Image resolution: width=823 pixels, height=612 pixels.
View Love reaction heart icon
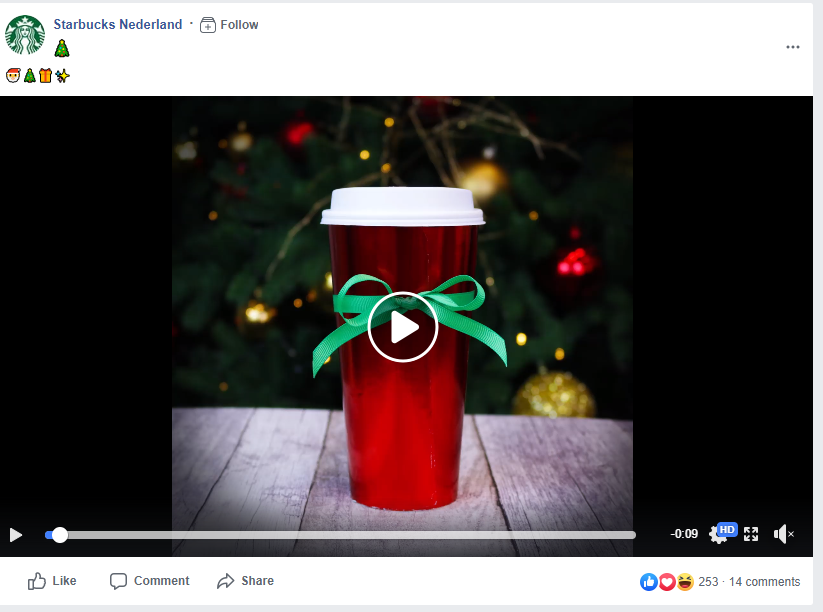(x=667, y=582)
